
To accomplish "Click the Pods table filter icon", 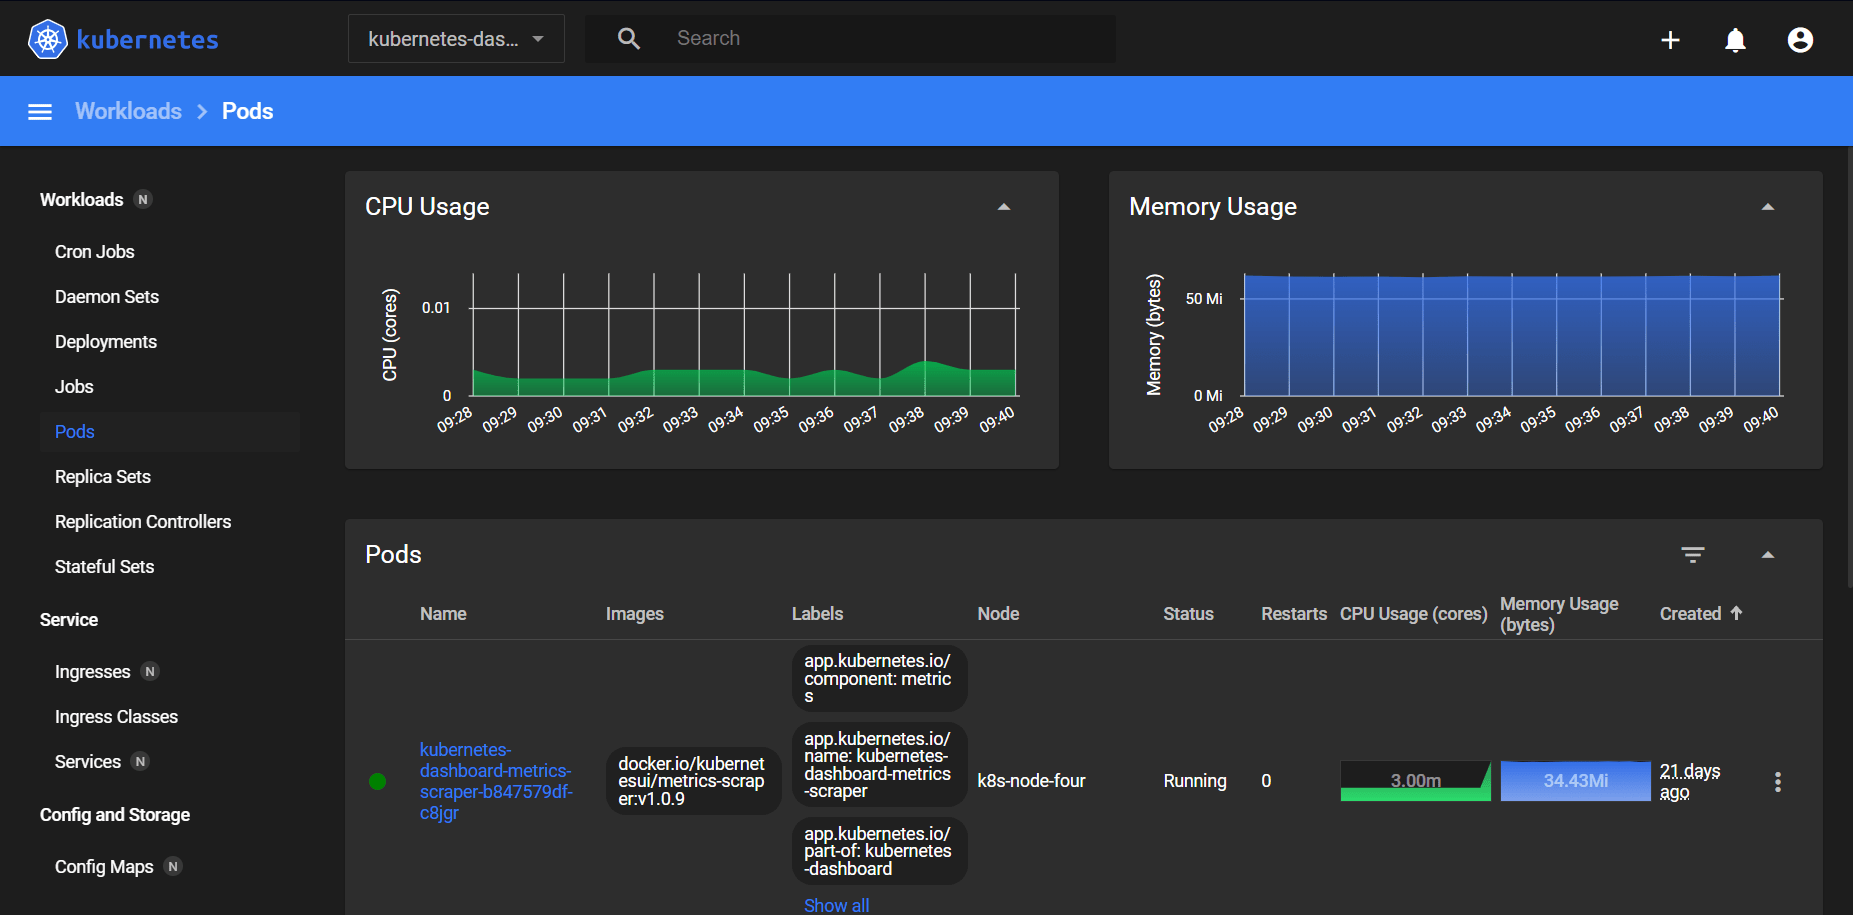I will click(x=1693, y=555).
